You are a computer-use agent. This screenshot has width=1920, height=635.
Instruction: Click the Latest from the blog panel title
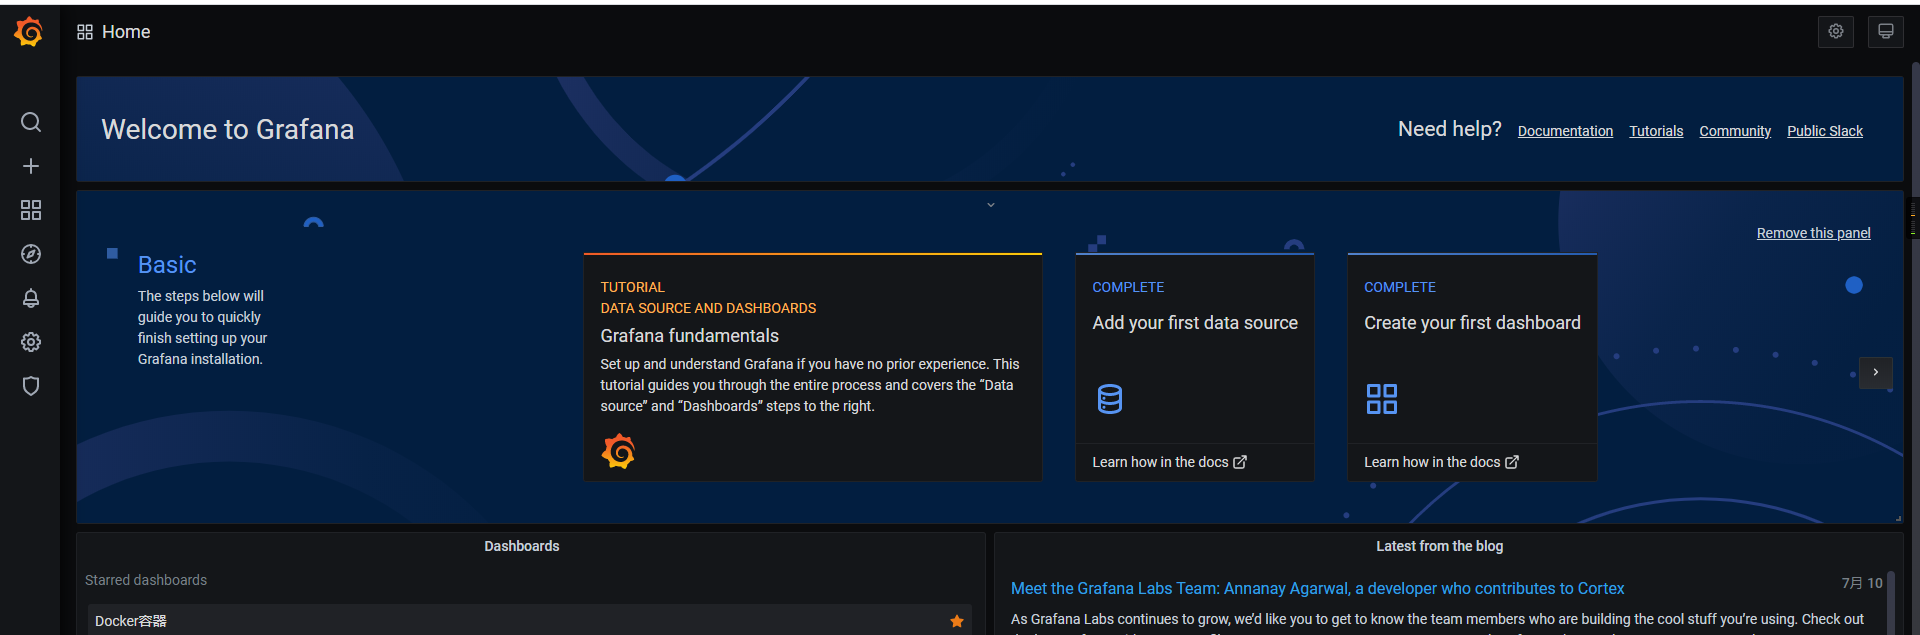[x=1439, y=546]
